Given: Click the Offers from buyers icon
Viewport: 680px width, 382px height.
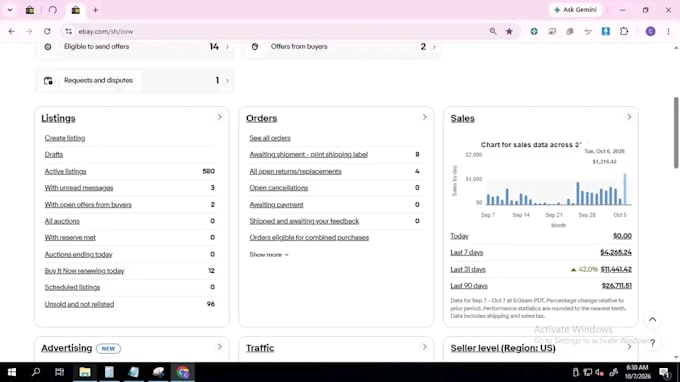Looking at the screenshot, I should point(255,46).
